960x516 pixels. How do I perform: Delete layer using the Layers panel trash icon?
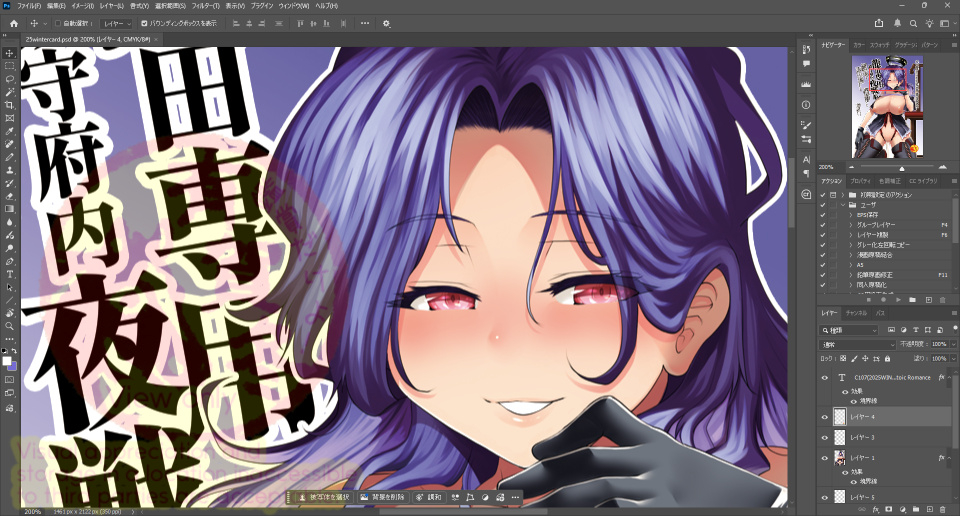(941, 509)
